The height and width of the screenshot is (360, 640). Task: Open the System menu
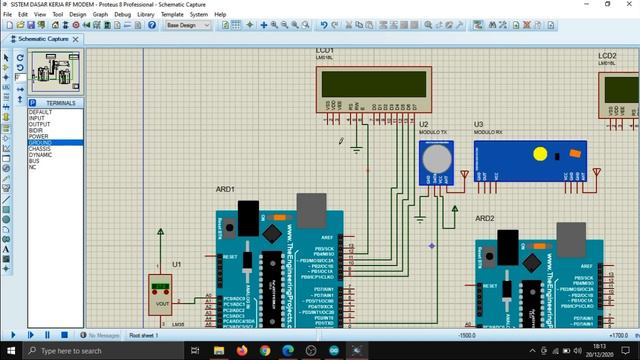(199, 14)
